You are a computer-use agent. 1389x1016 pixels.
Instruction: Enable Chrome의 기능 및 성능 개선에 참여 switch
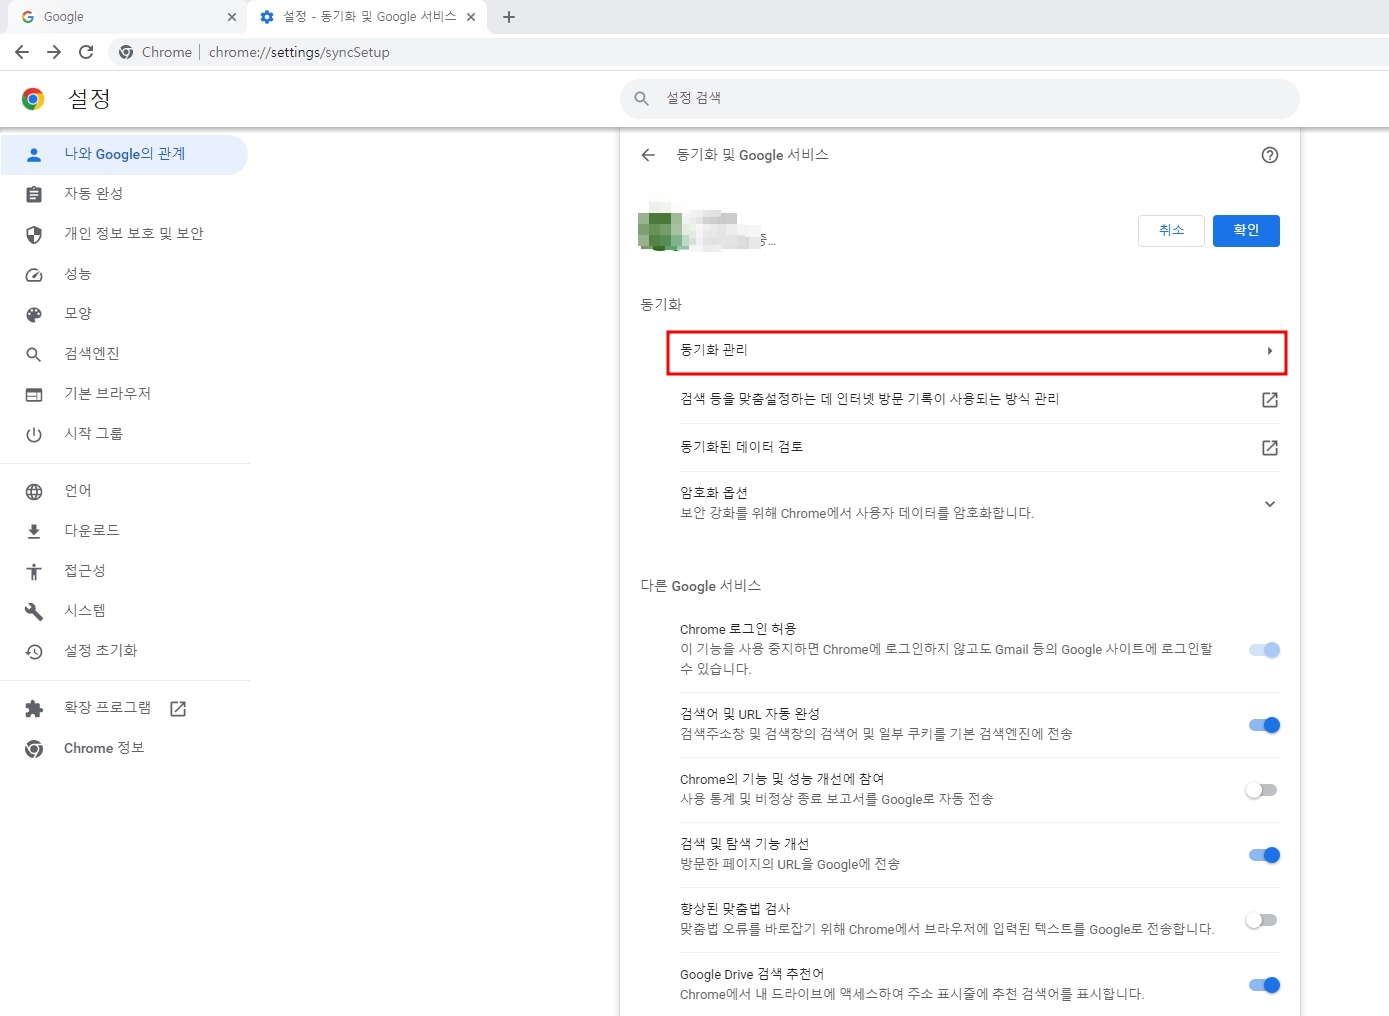tap(1262, 790)
